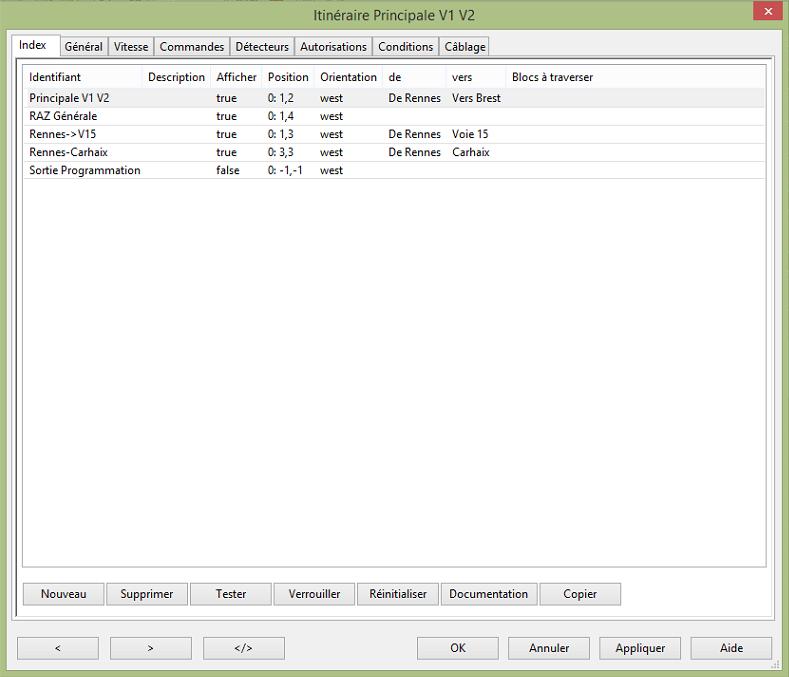This screenshot has width=789, height=677.
Task: Switch to the Général tab
Action: pyautogui.click(x=83, y=47)
